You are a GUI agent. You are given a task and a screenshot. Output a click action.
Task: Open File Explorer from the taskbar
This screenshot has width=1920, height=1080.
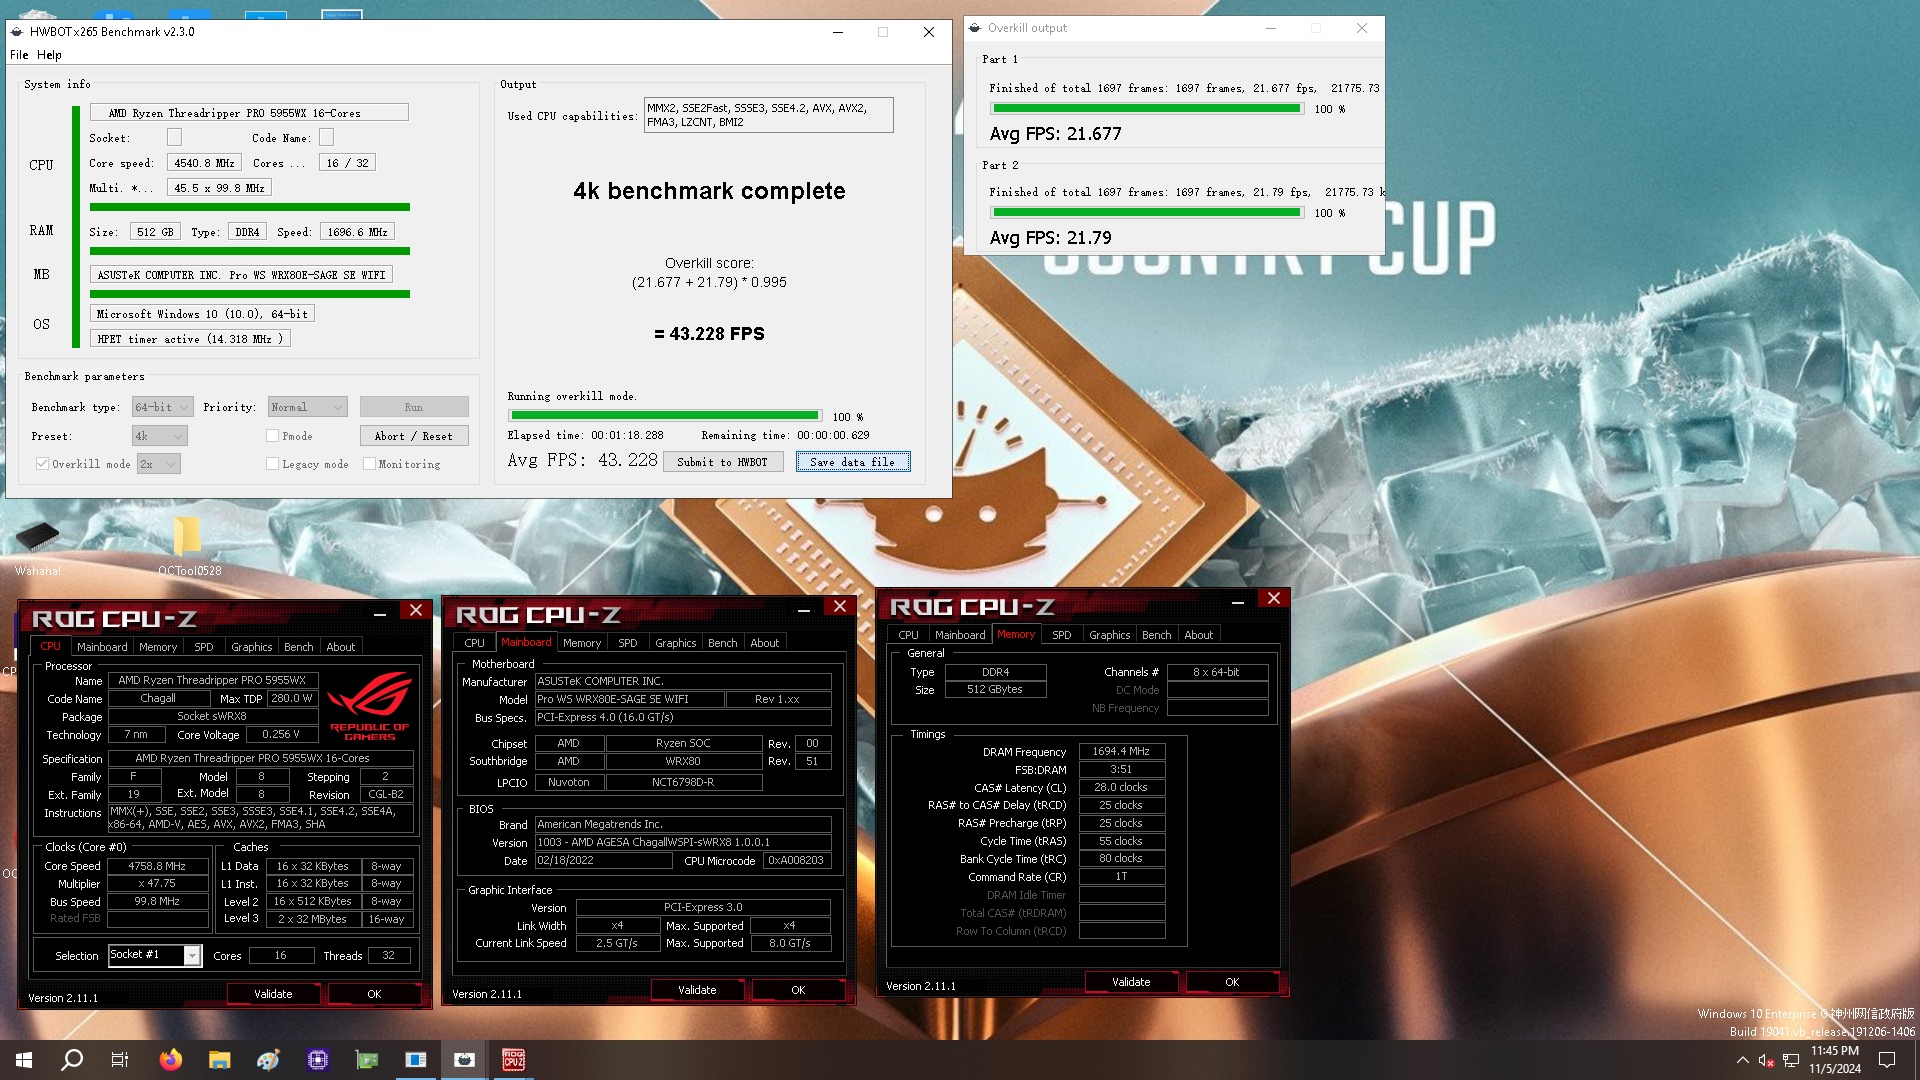tap(220, 1060)
